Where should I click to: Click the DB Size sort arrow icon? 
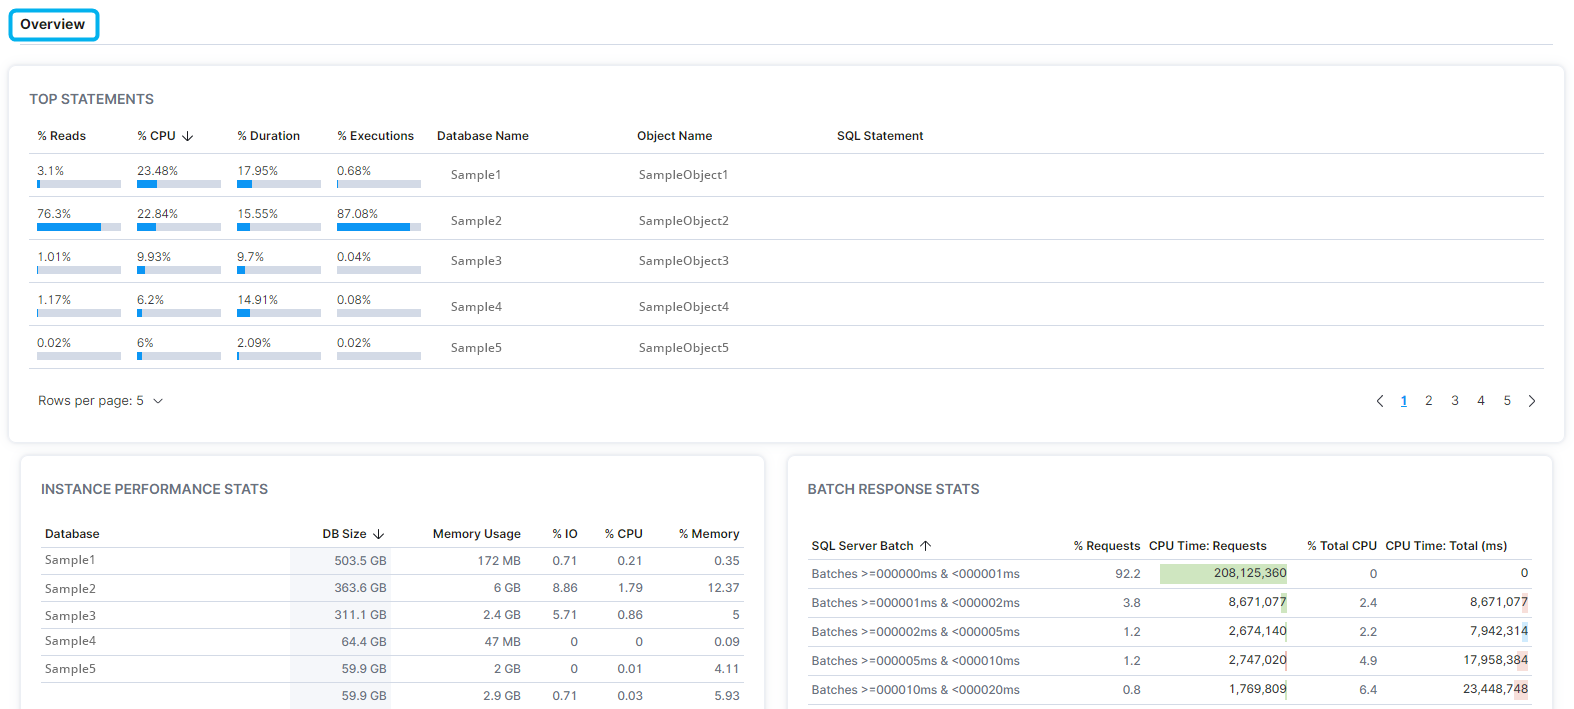click(x=379, y=534)
